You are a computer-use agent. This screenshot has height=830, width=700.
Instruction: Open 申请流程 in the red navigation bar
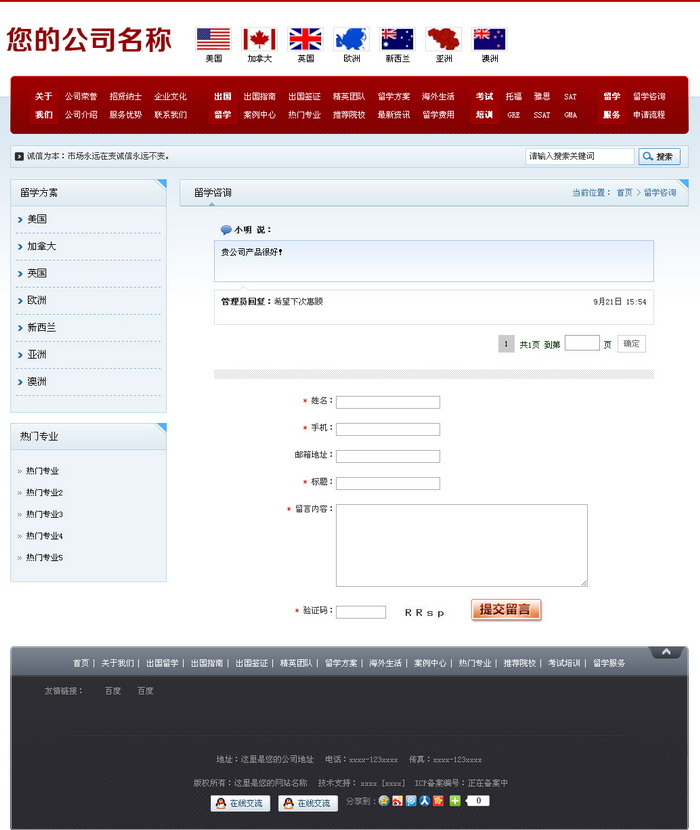click(648, 115)
